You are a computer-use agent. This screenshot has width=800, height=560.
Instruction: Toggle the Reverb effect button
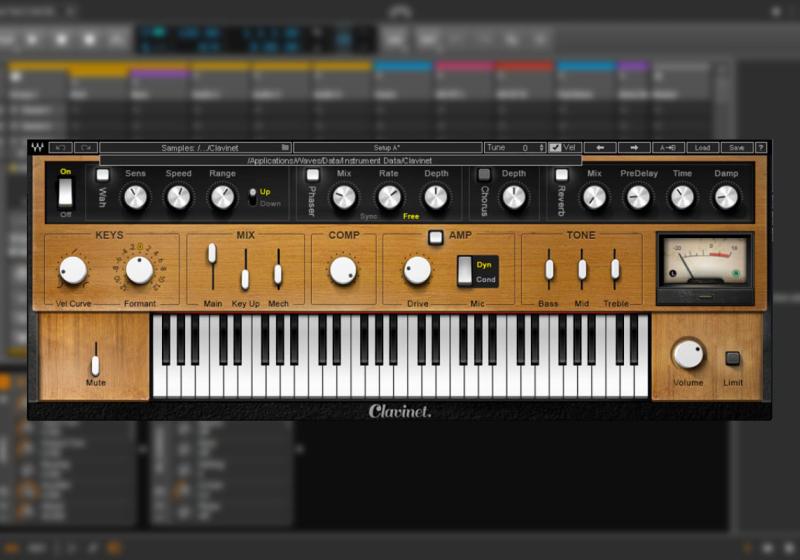(562, 175)
